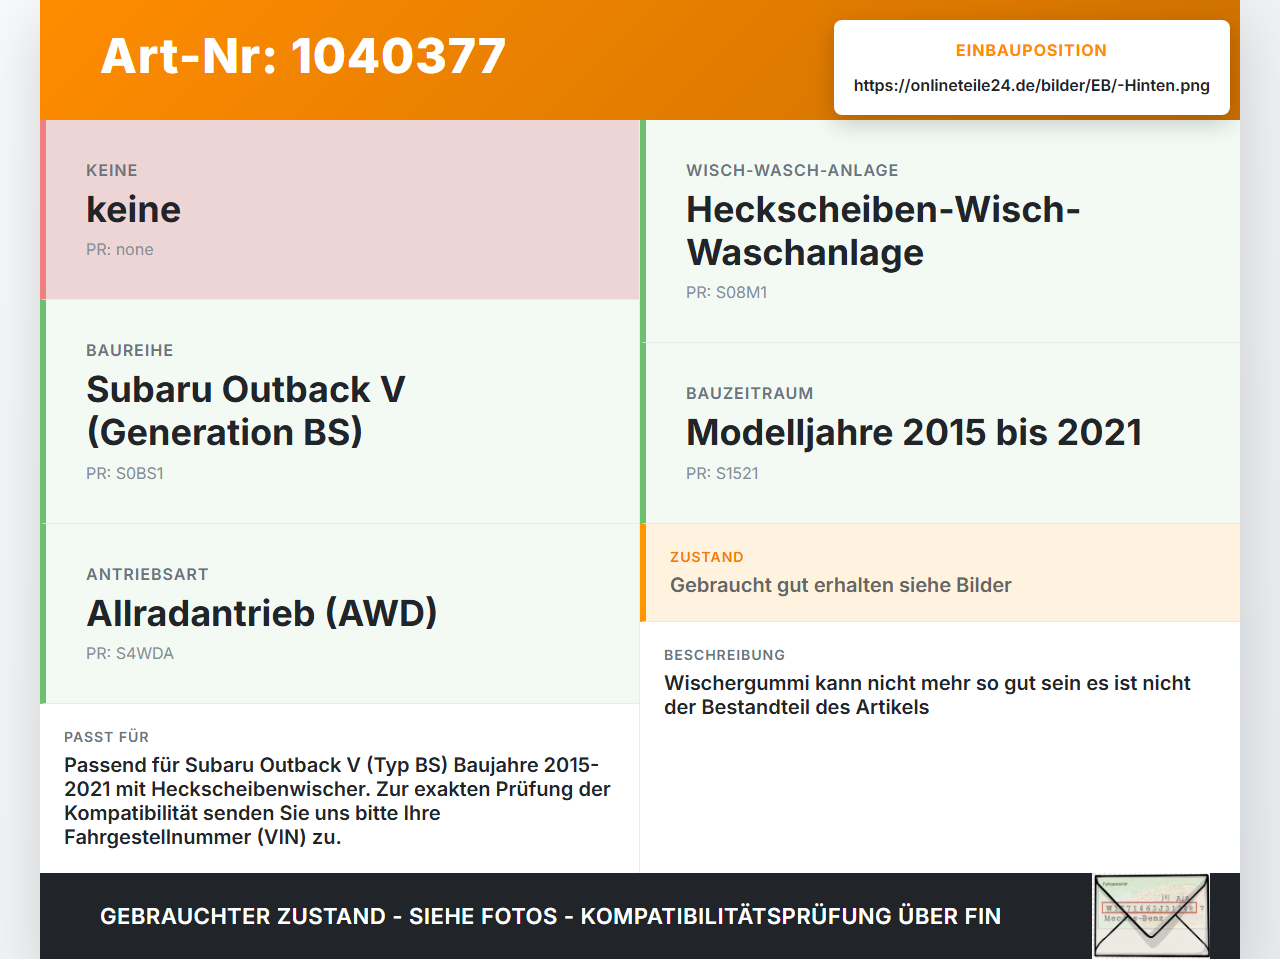Image resolution: width=1280 pixels, height=959 pixels.
Task: Select the Subaru Outback V Baureihe card
Action: coord(340,412)
